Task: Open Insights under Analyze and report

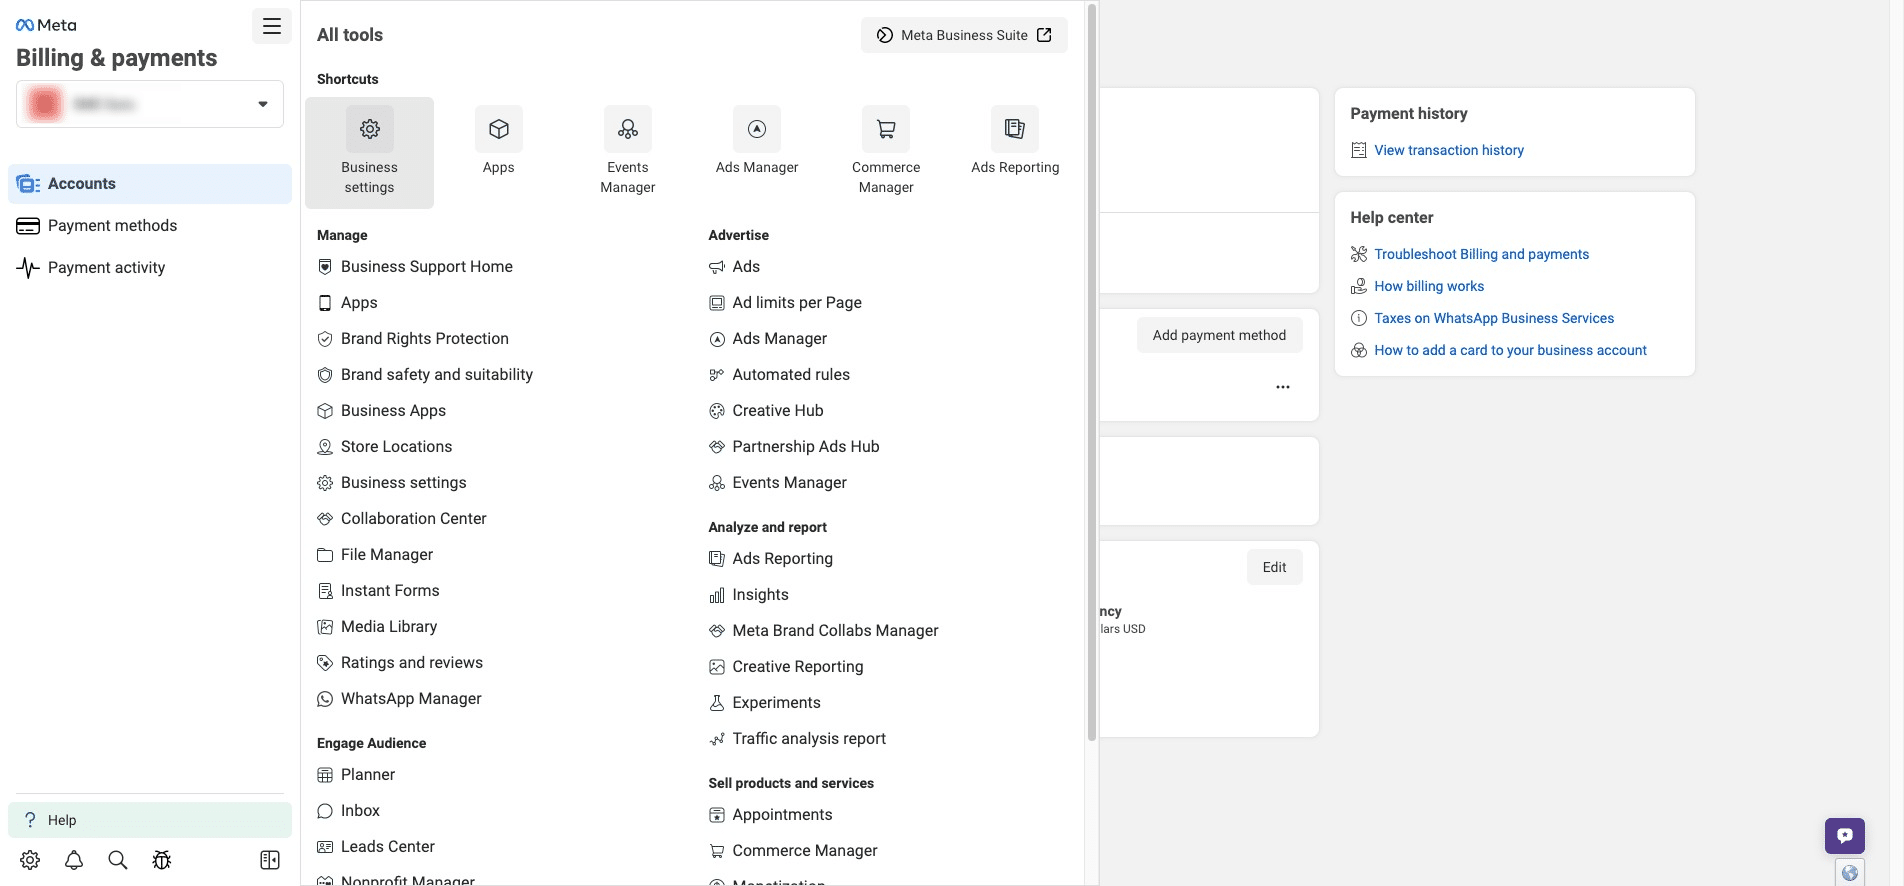Action: 749,595
